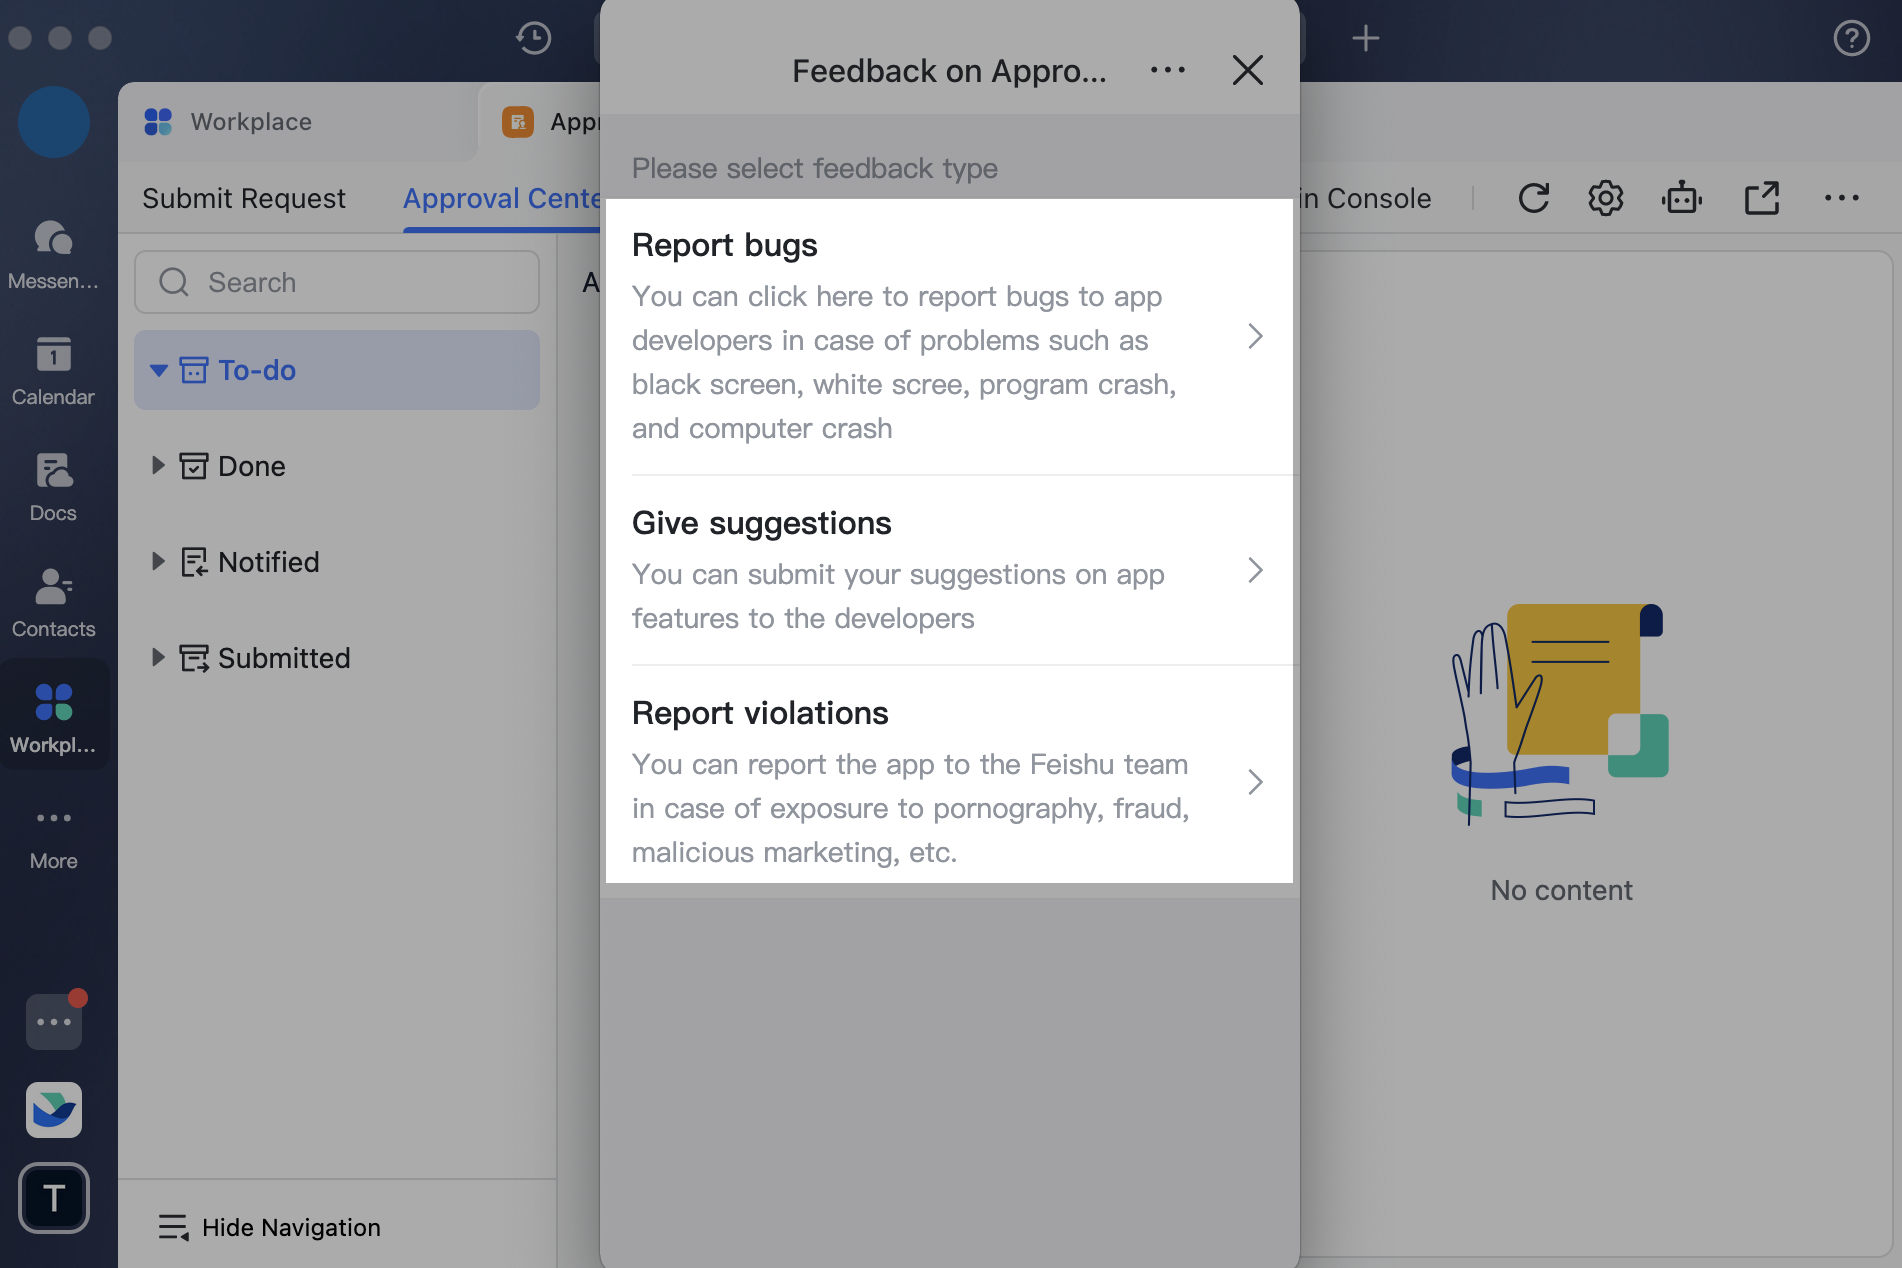Screen dimensions: 1902x1268
Task: Select the Calendar icon in sidebar
Action: [53, 368]
